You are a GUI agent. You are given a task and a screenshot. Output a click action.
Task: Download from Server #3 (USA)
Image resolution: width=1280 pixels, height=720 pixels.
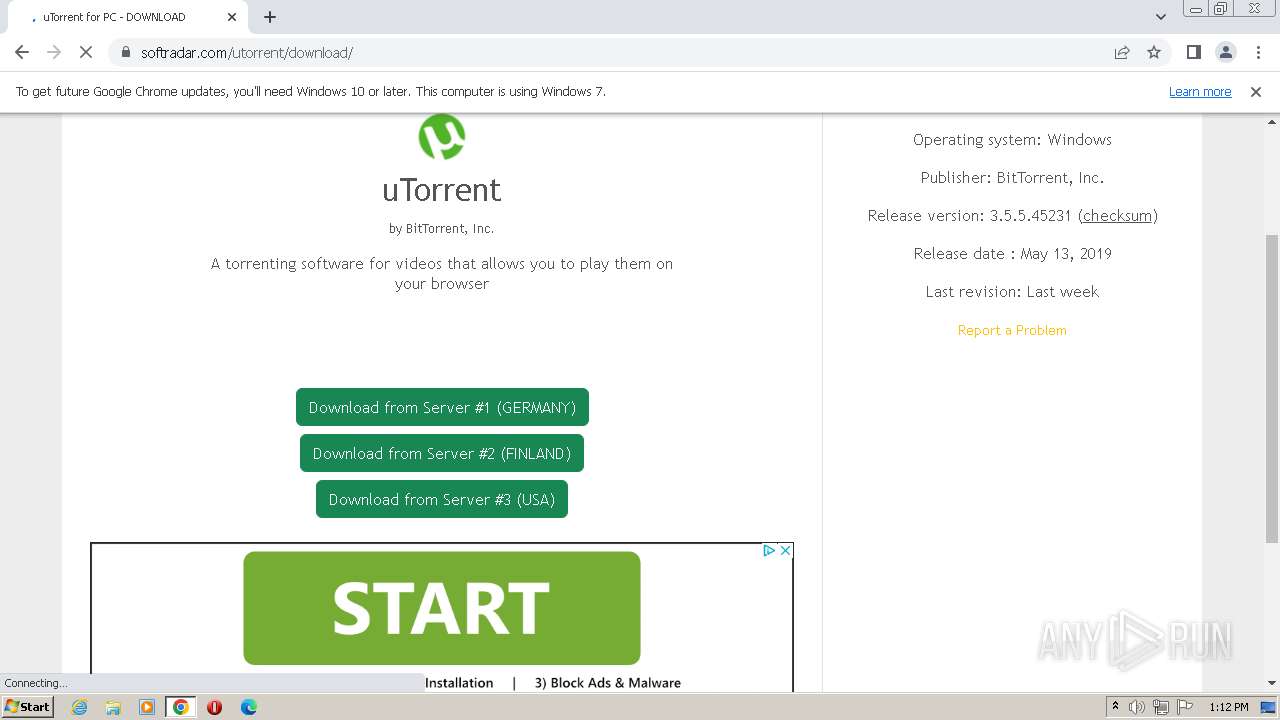(x=442, y=499)
